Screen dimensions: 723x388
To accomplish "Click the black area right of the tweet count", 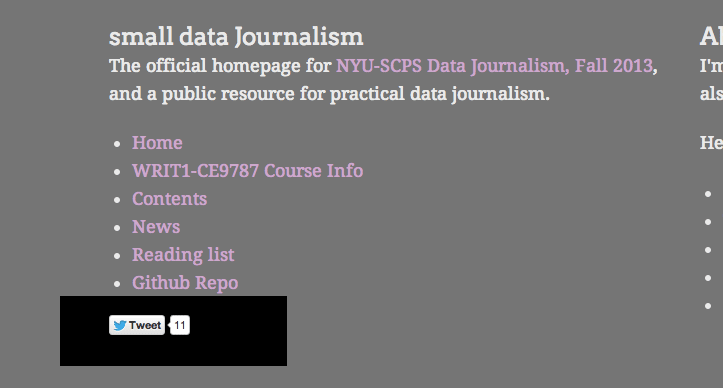I will pyautogui.click(x=238, y=331).
